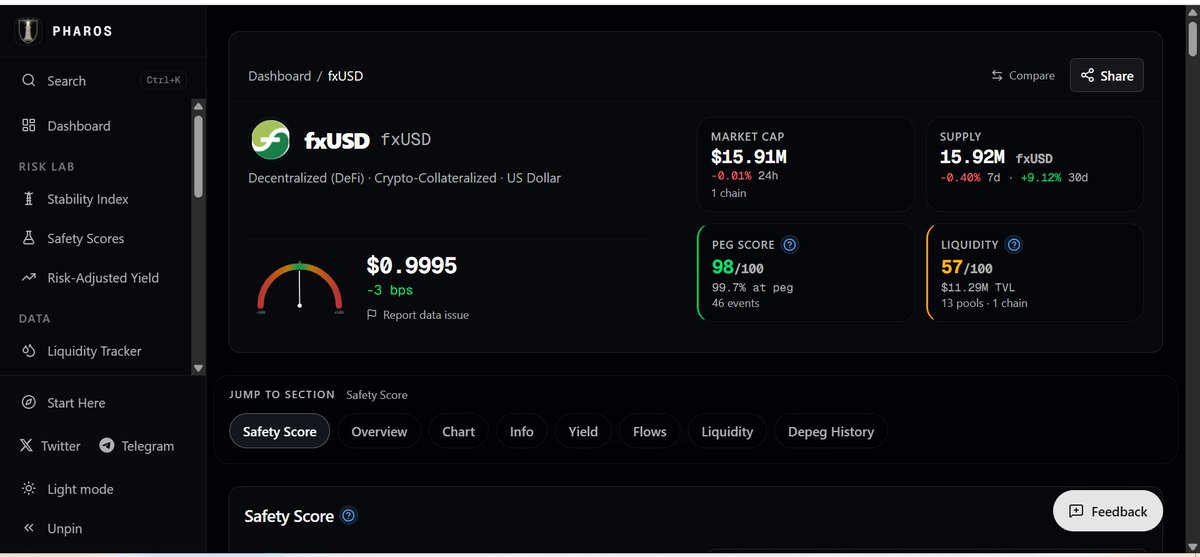
Task: Open the Telegram link
Action: tap(137, 446)
